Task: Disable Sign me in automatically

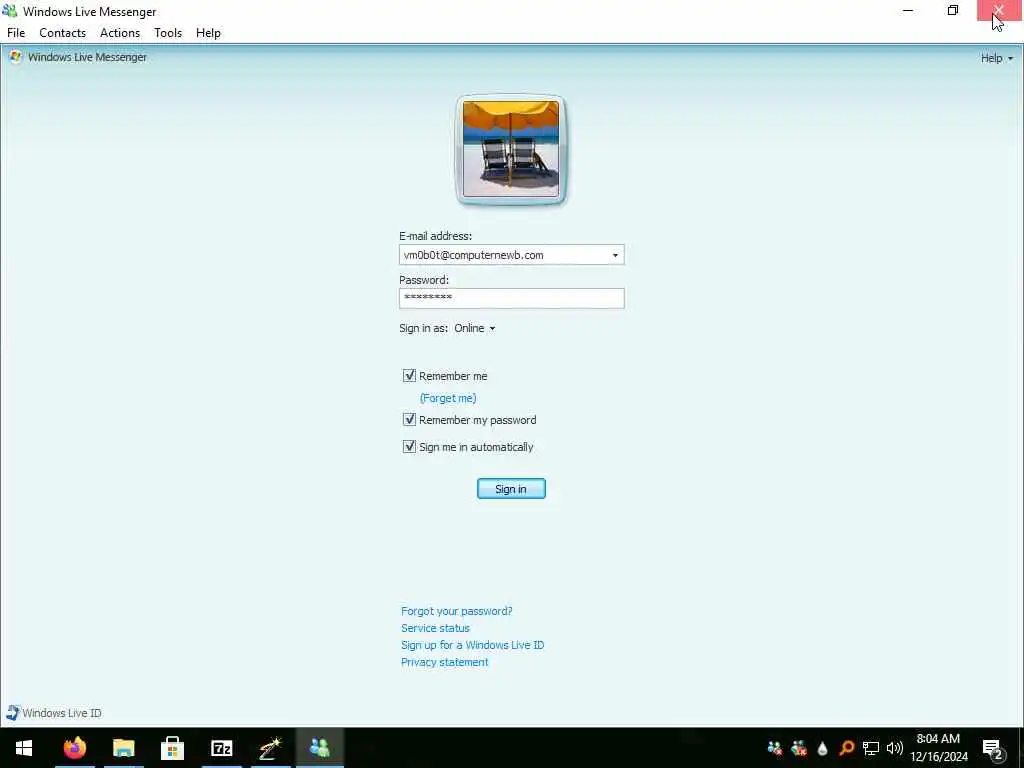Action: pyautogui.click(x=409, y=447)
